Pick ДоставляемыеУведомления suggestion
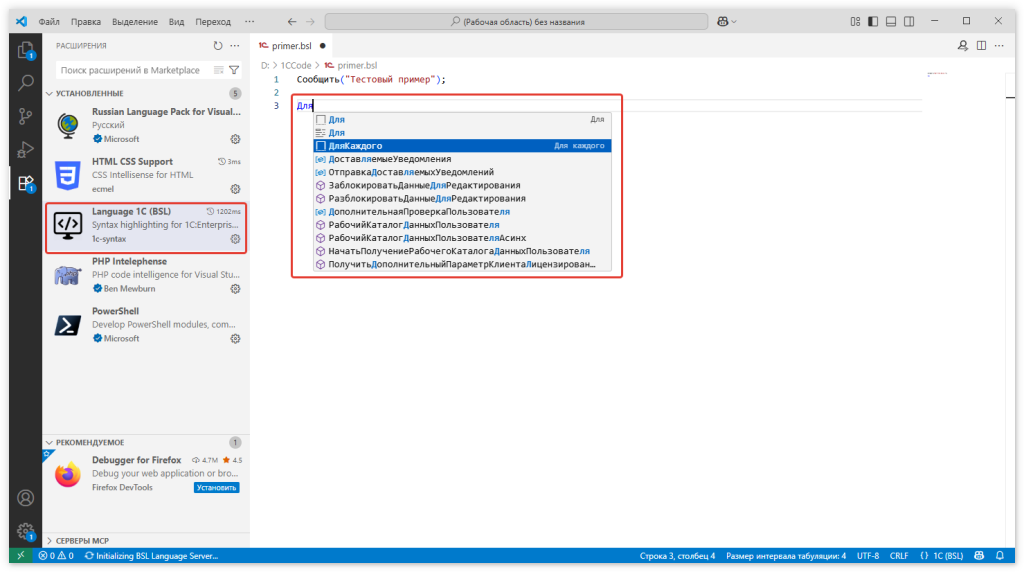 (x=462, y=159)
